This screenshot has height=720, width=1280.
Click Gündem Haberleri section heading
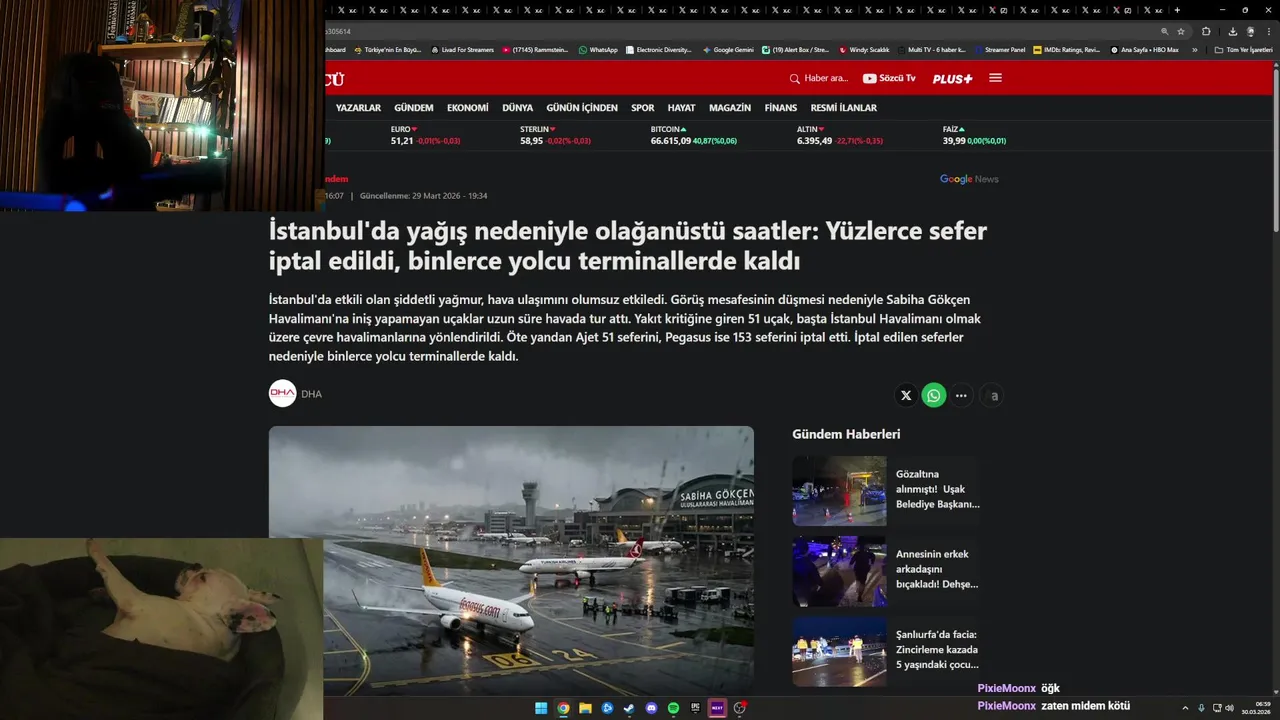pyautogui.click(x=846, y=434)
